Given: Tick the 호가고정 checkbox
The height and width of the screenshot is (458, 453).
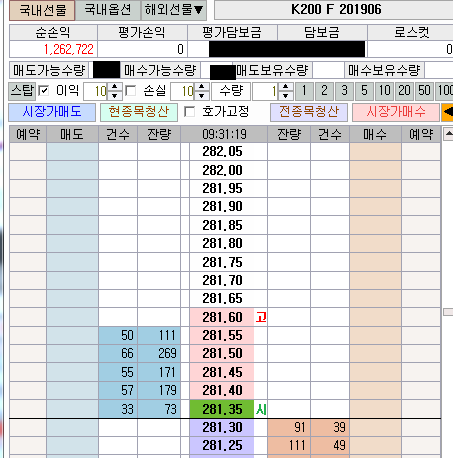Looking at the screenshot, I should click(189, 112).
